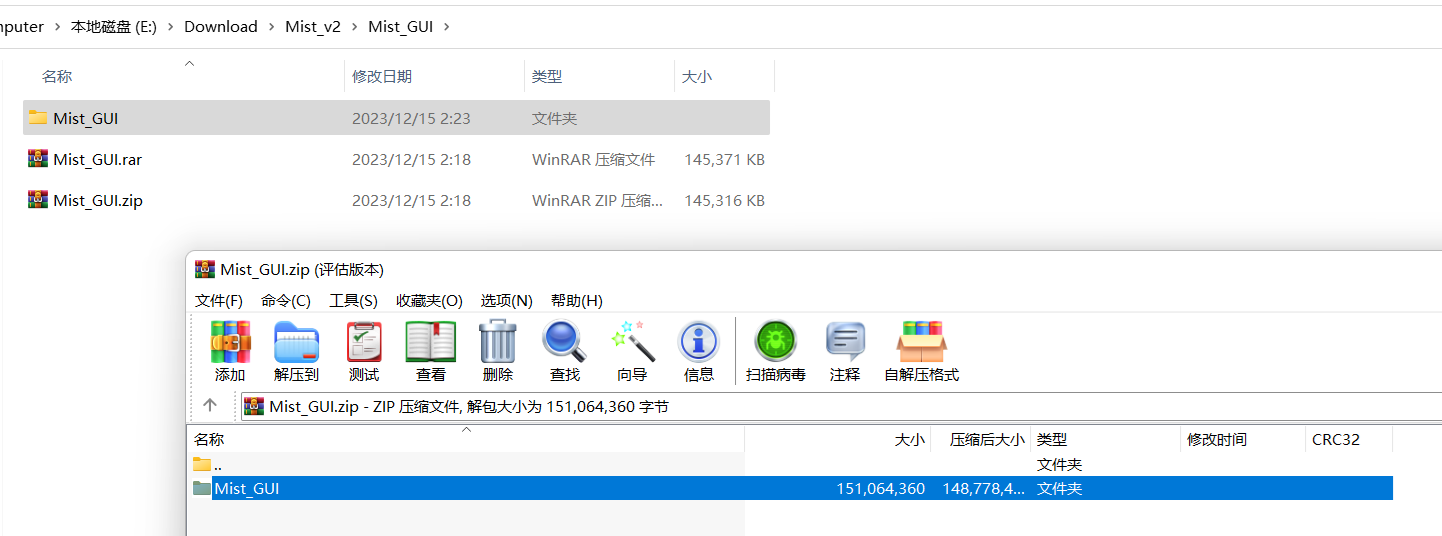1442x536 pixels.
Task: Navigate to Download in breadcrumb
Action: (221, 27)
